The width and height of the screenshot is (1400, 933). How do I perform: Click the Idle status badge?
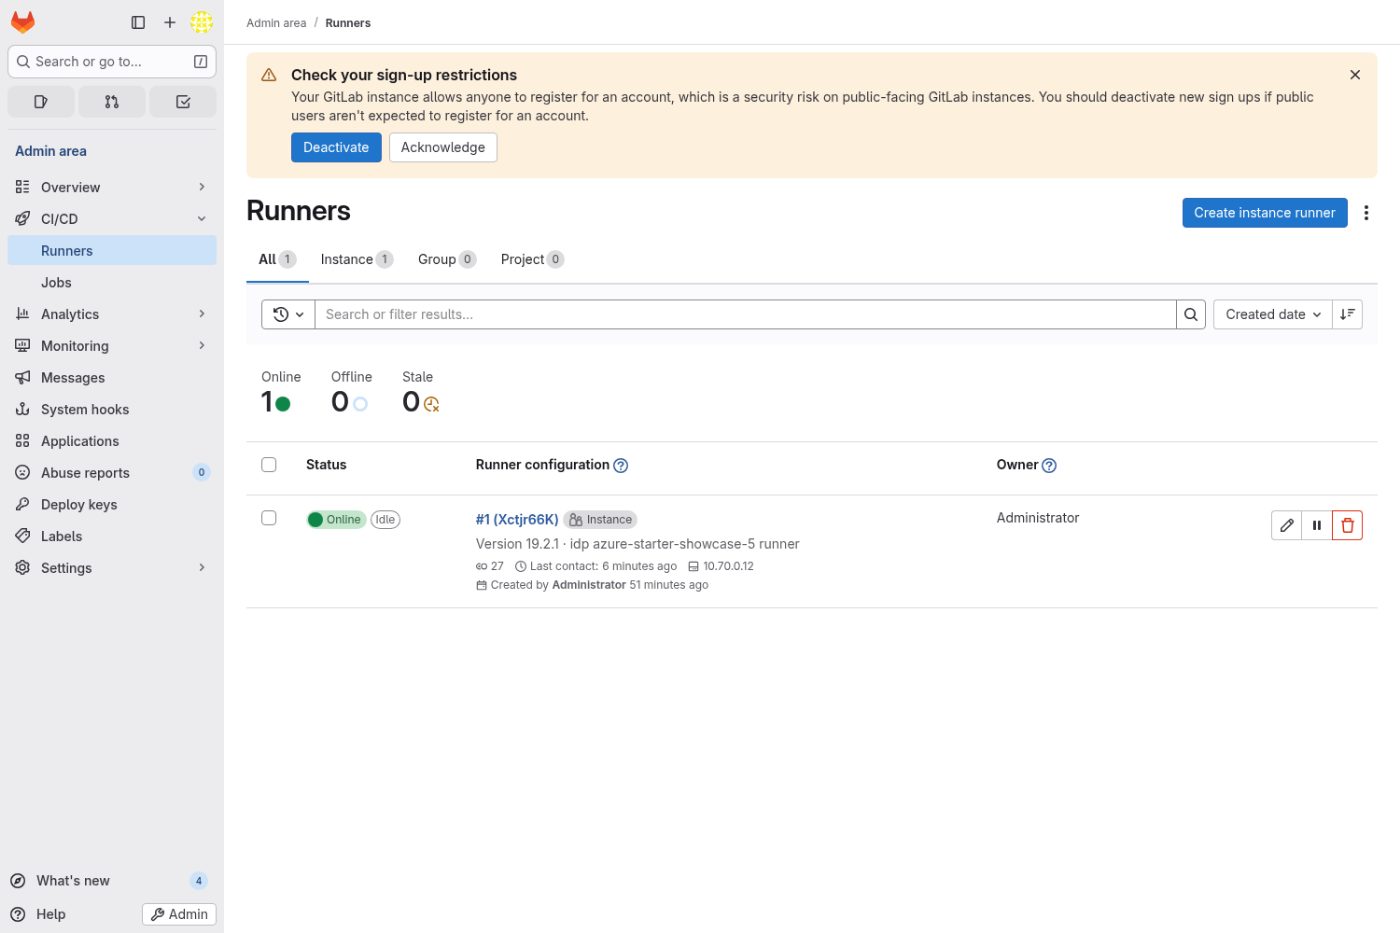click(x=385, y=520)
